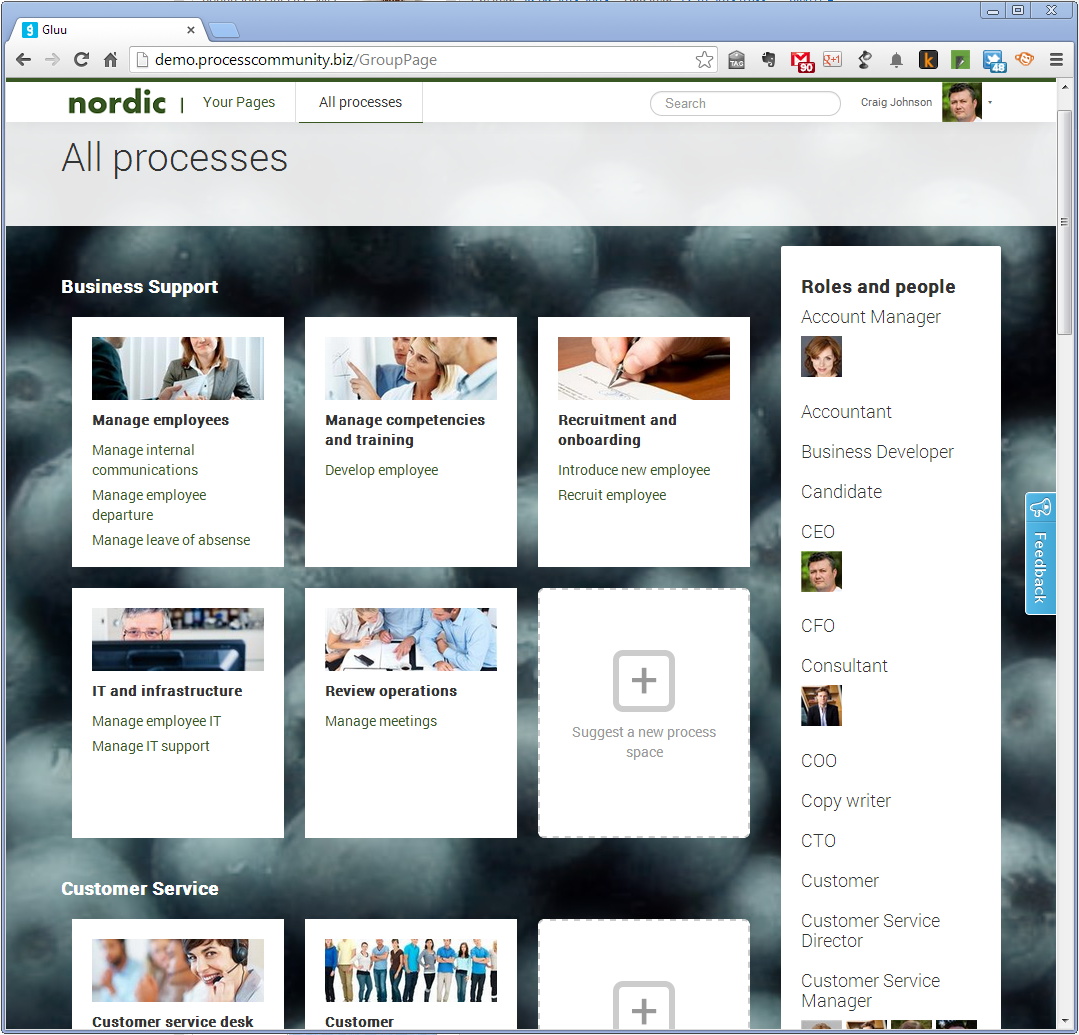This screenshot has width=1079, height=1035.
Task: Select the Customer Service Director role
Action: click(x=870, y=930)
